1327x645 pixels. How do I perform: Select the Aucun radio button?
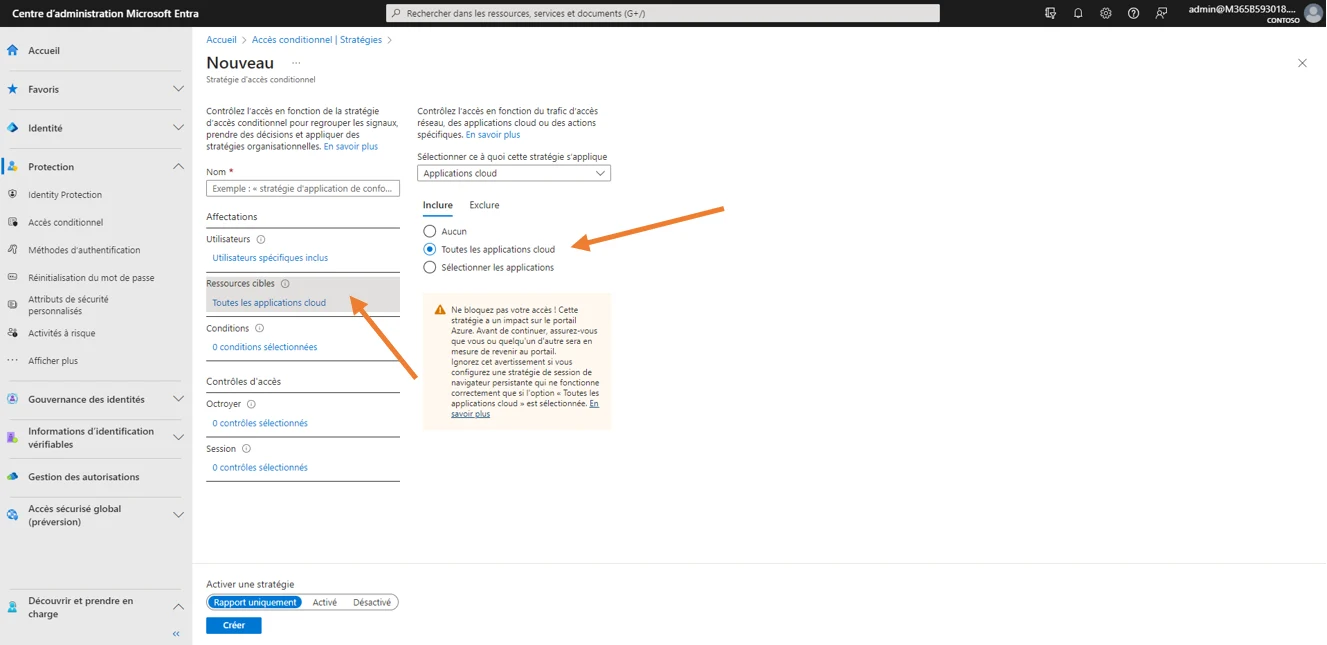[x=430, y=231]
